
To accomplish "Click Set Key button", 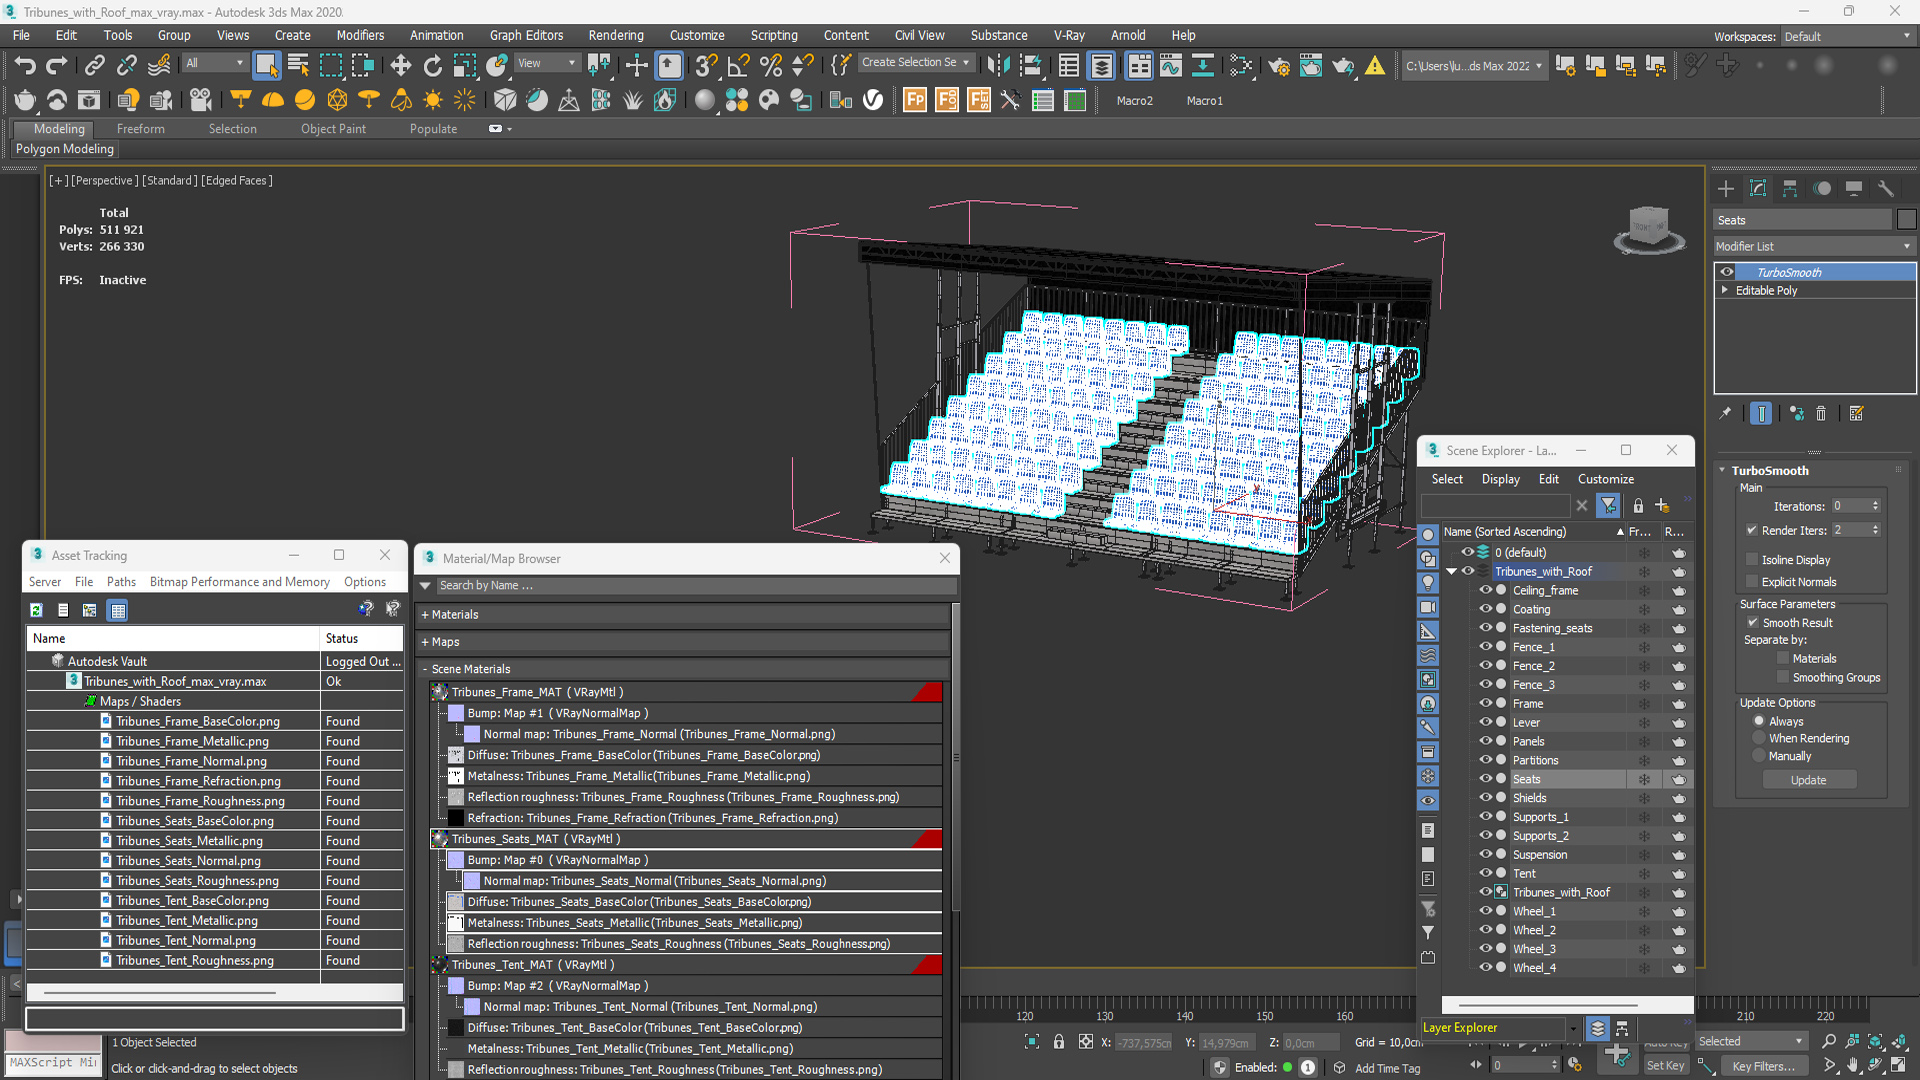I will click(1665, 1066).
